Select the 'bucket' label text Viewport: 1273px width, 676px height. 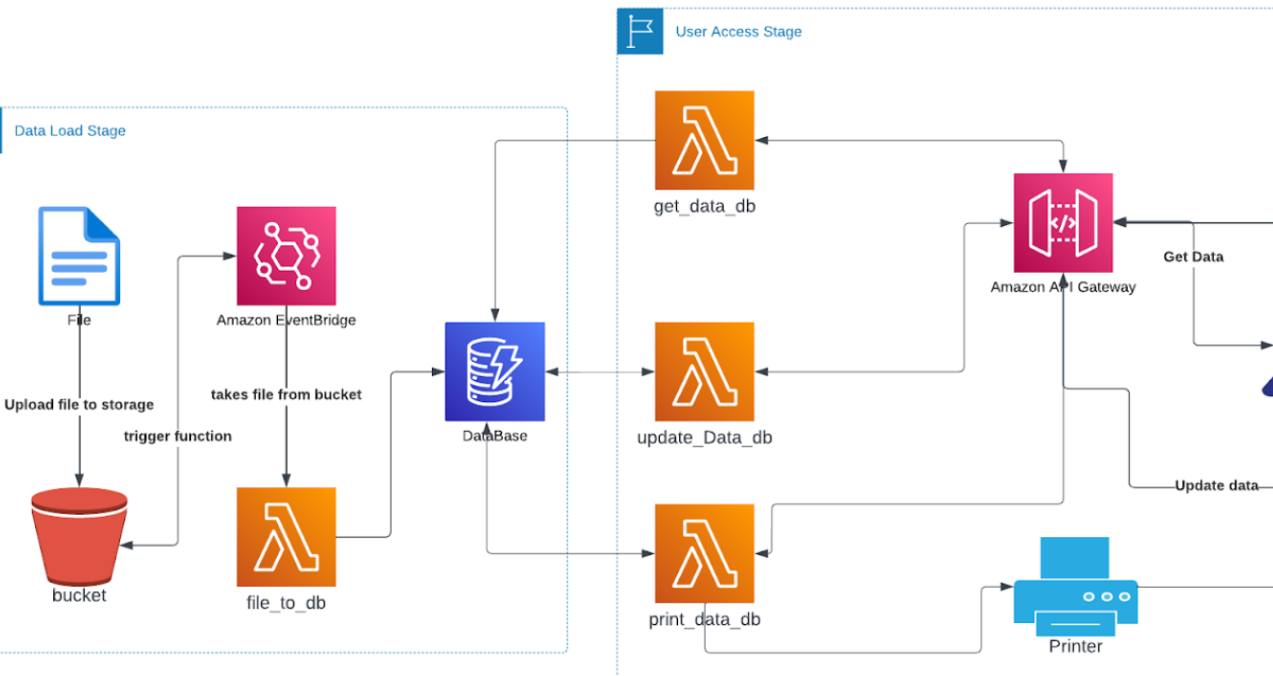[79, 596]
